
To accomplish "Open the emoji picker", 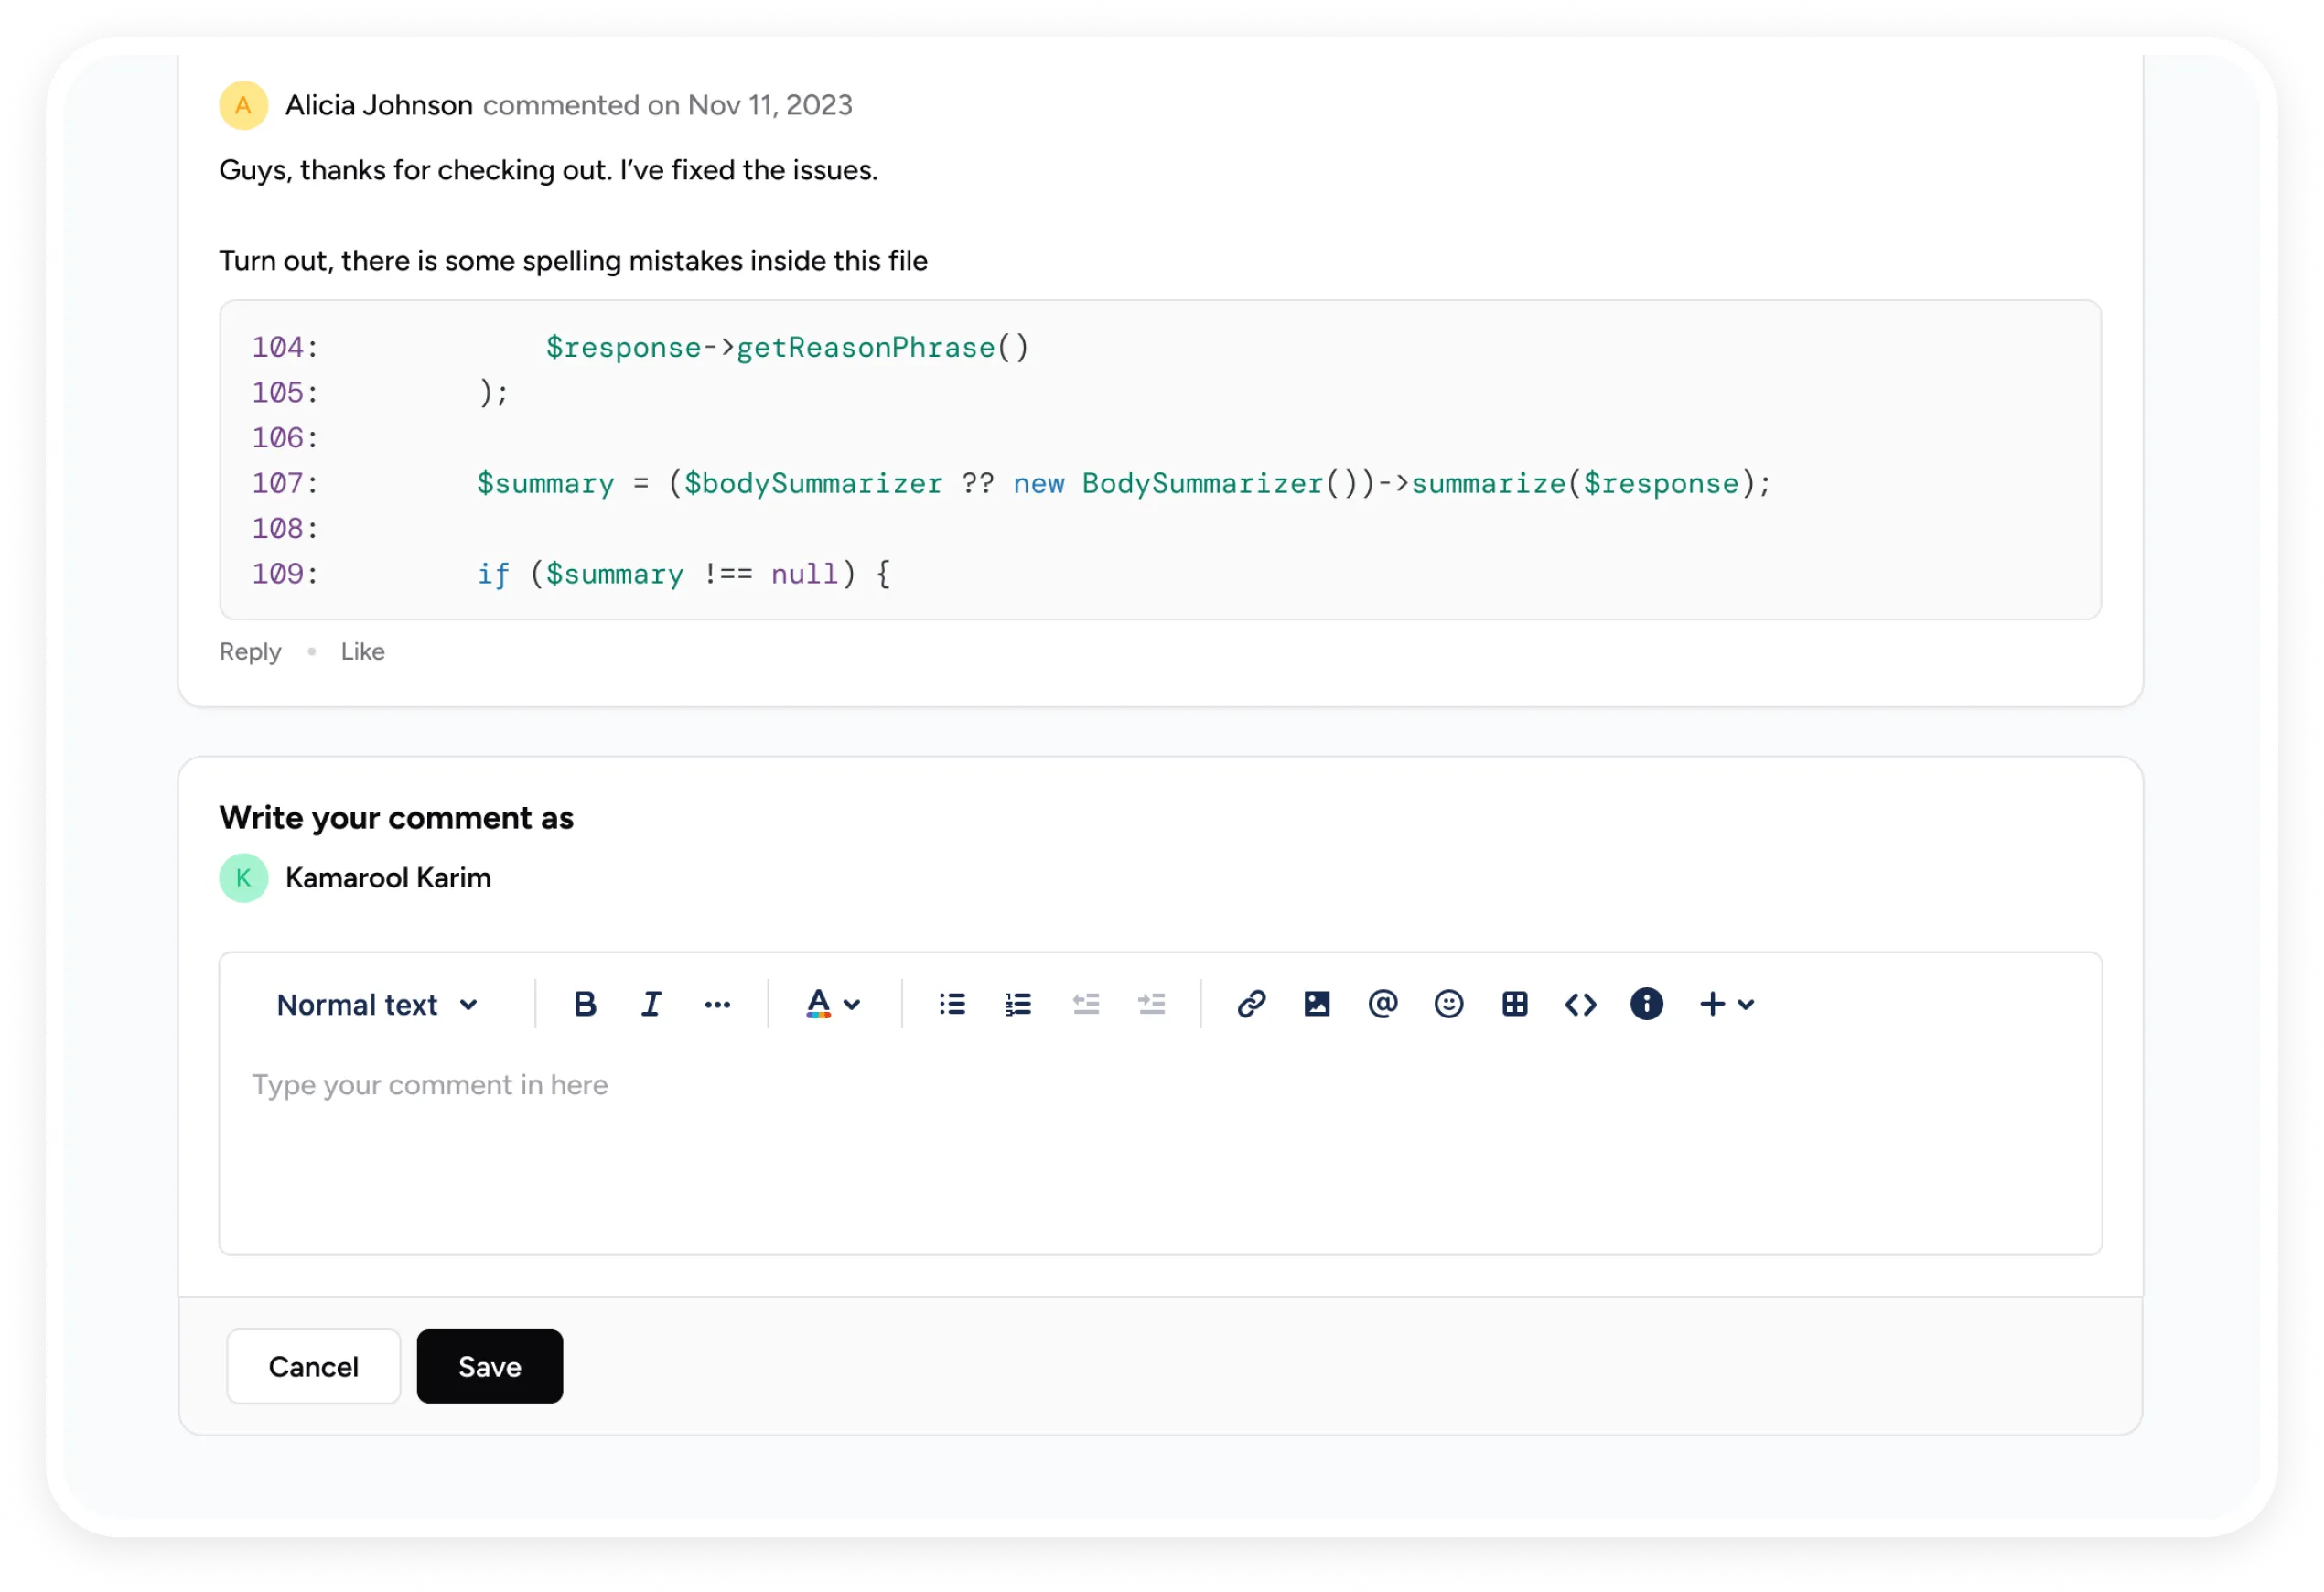I will (1448, 1004).
